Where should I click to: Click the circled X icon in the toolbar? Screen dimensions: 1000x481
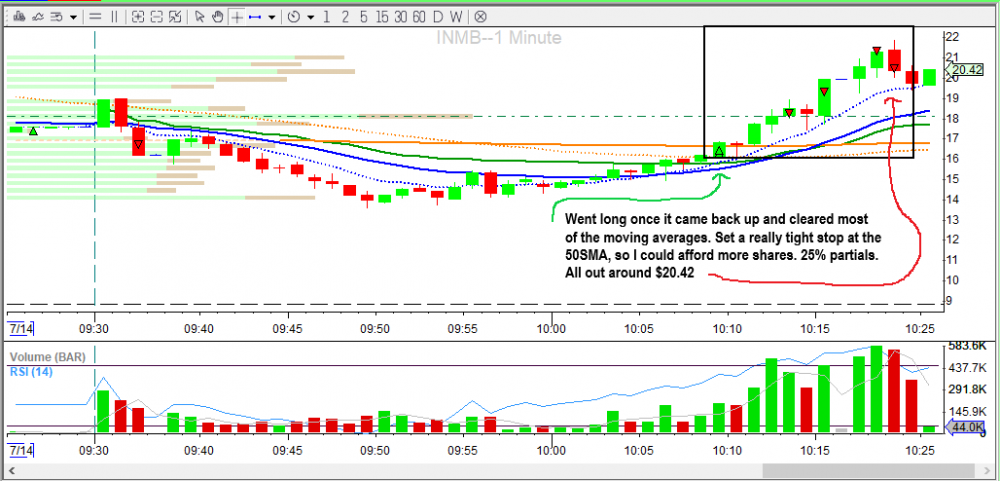click(x=480, y=17)
